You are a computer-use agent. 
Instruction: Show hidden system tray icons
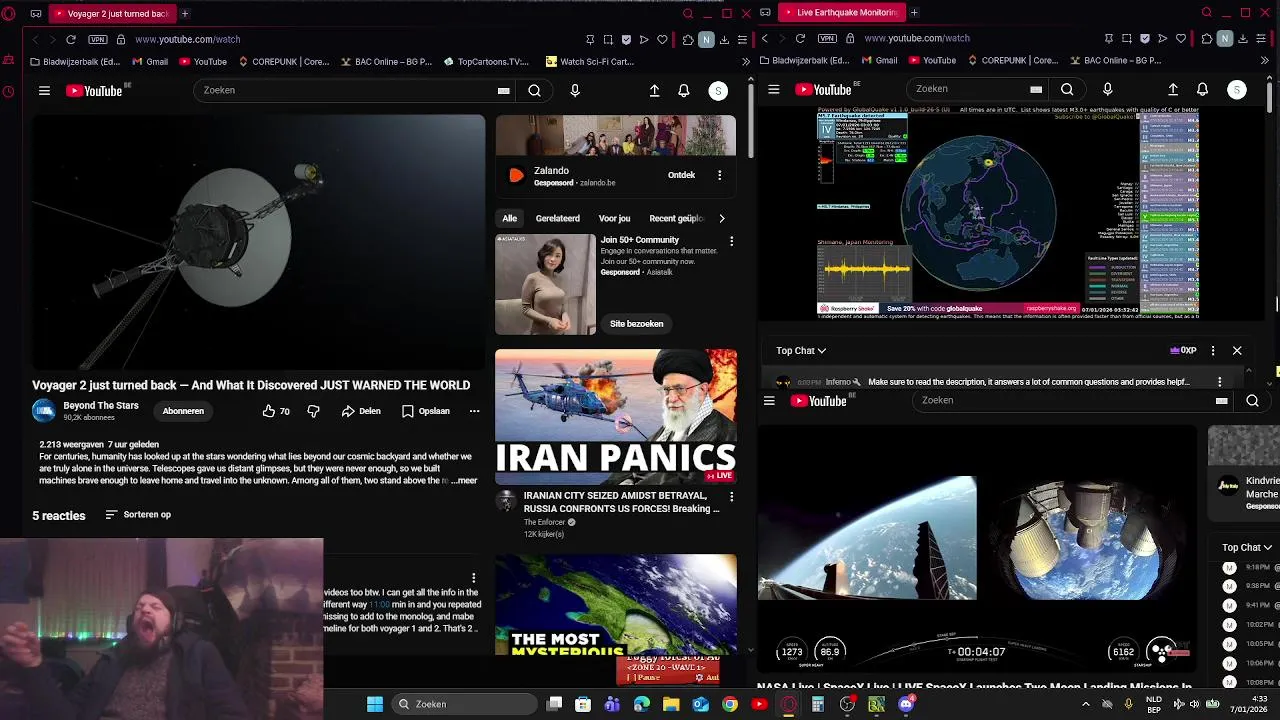tap(1086, 704)
